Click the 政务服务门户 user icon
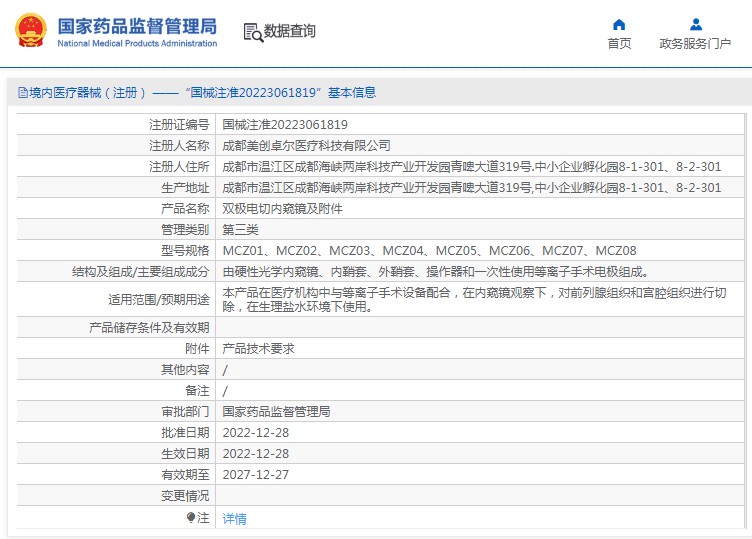 [695, 24]
